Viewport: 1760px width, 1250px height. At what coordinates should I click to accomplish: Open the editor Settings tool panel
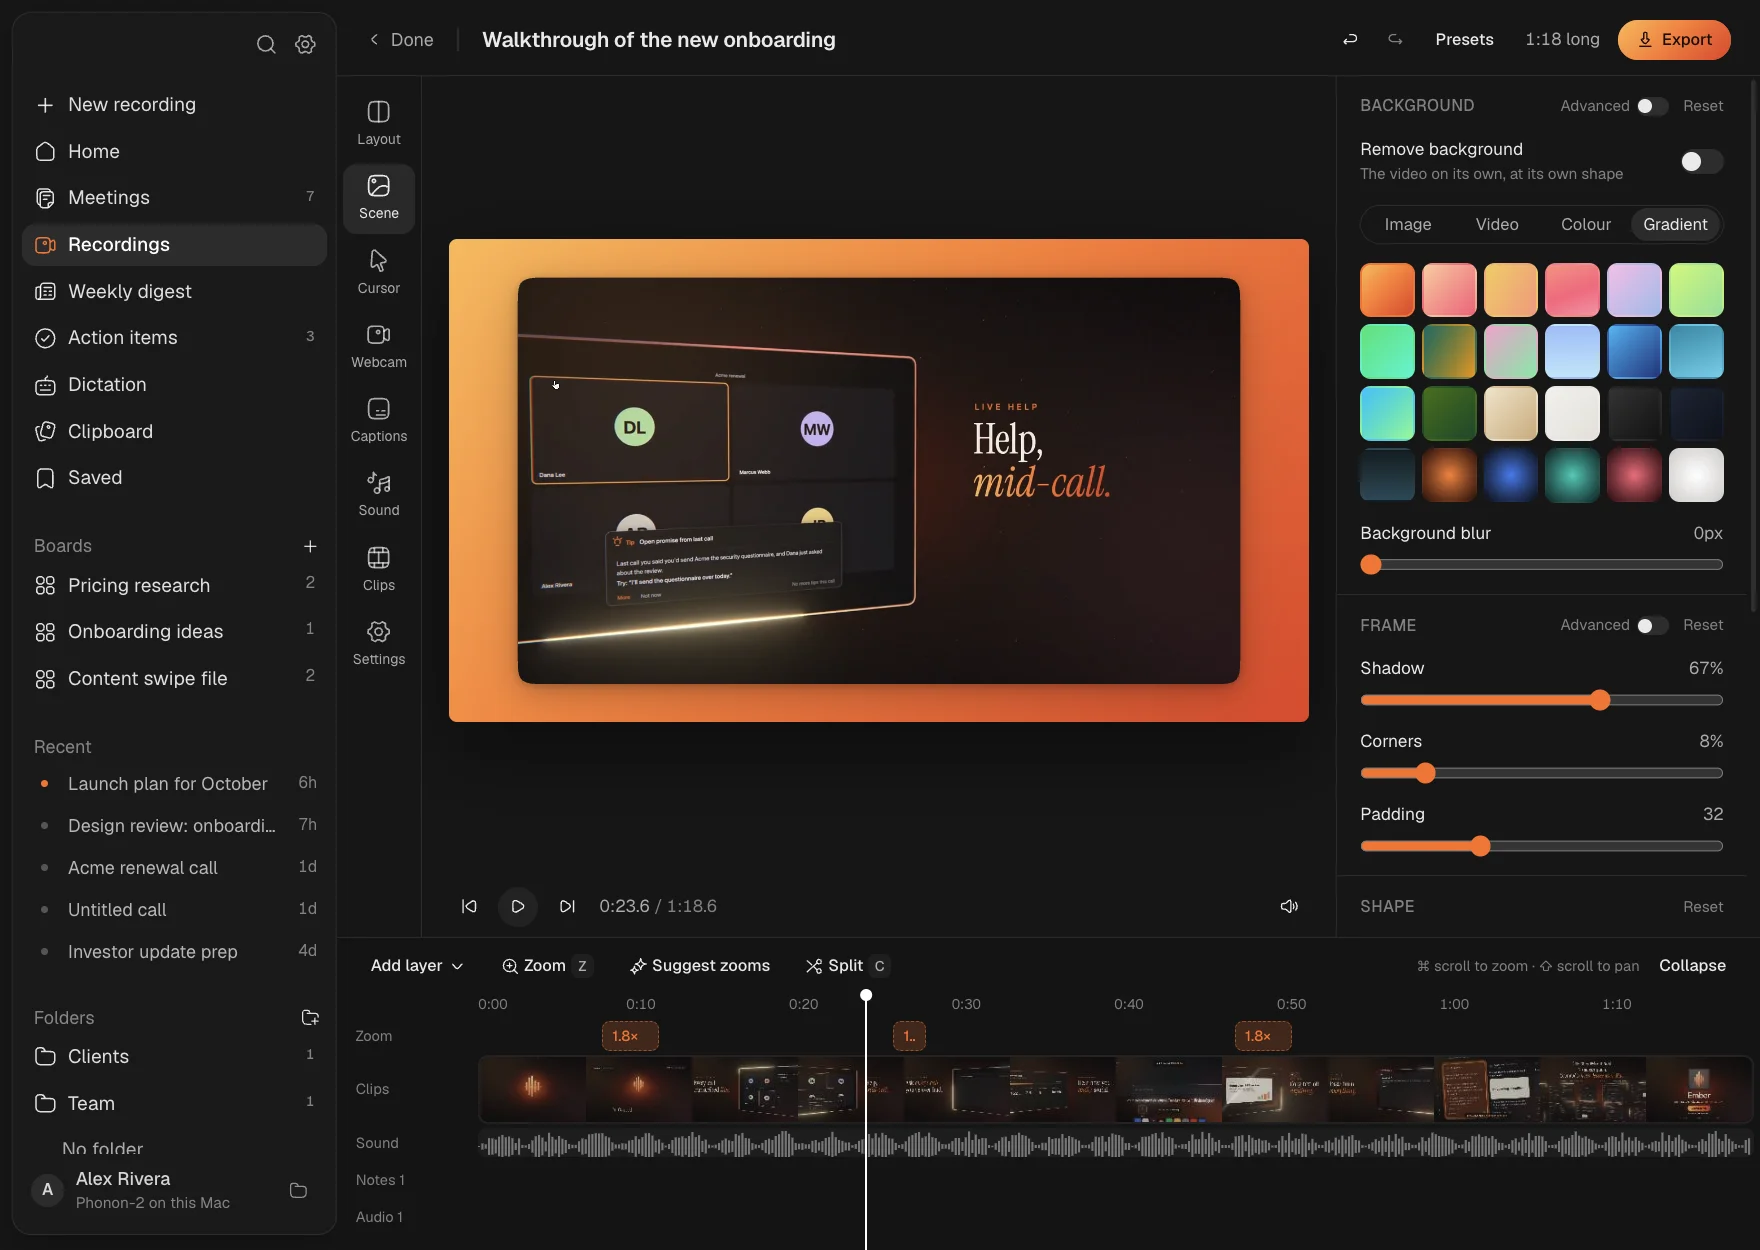(x=378, y=643)
